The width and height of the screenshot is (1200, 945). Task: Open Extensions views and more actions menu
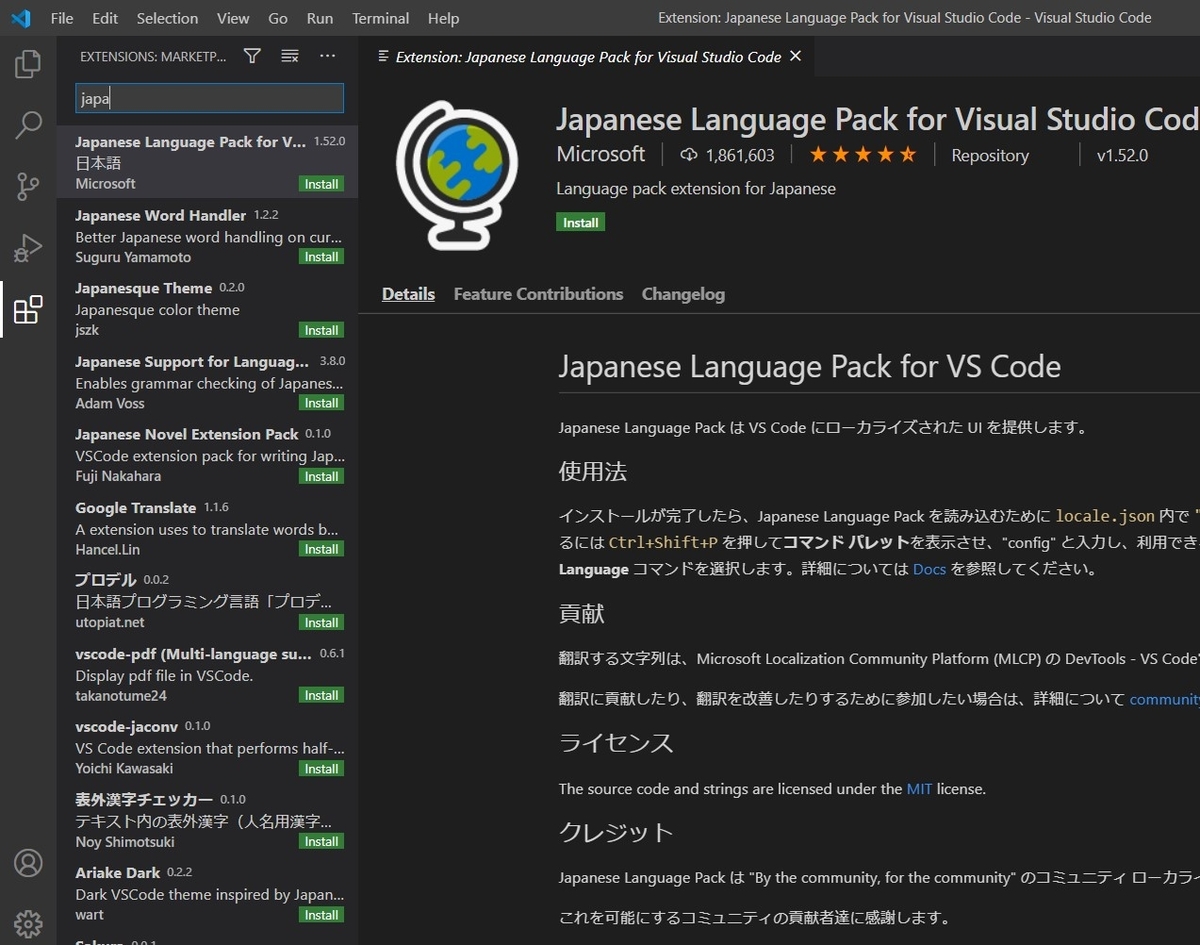pos(327,56)
